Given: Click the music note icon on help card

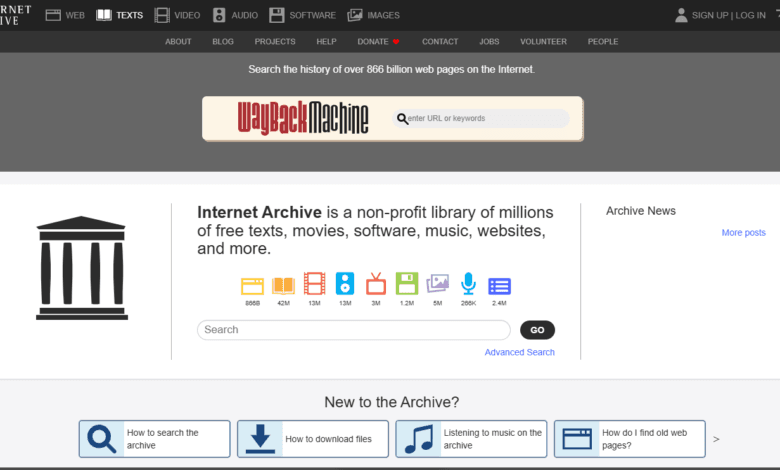Looking at the screenshot, I should (419, 439).
